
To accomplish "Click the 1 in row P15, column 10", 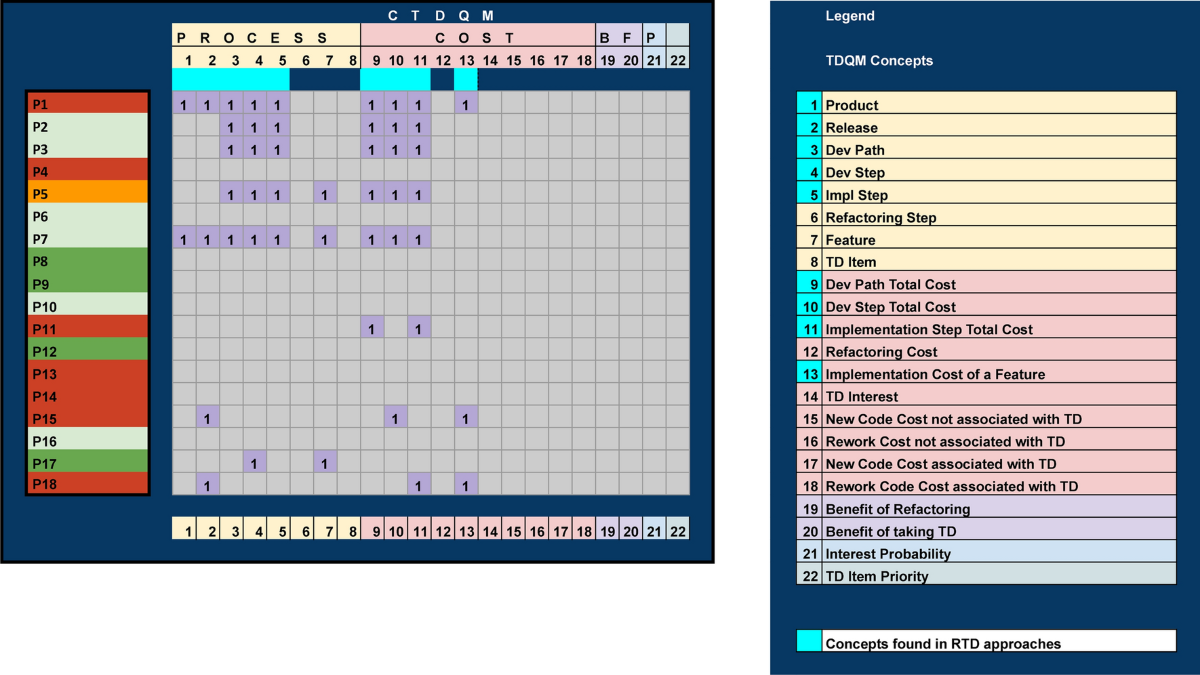I will coord(396,418).
